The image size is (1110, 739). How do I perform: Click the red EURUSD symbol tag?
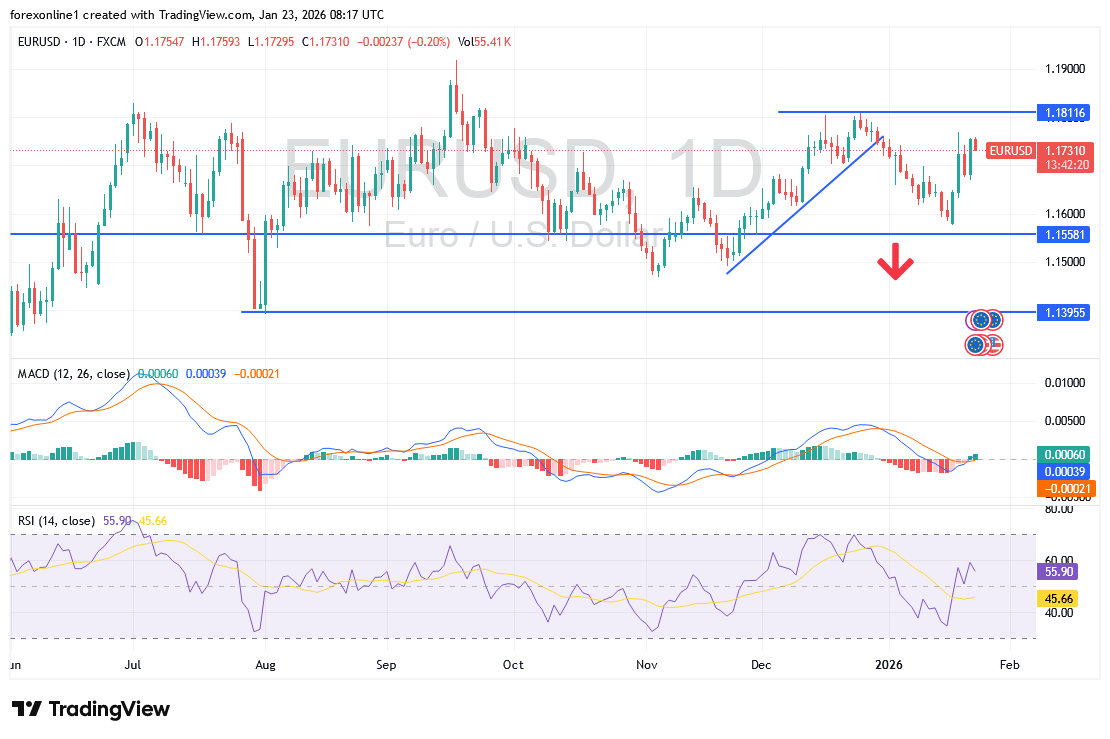pyautogui.click(x=1010, y=150)
